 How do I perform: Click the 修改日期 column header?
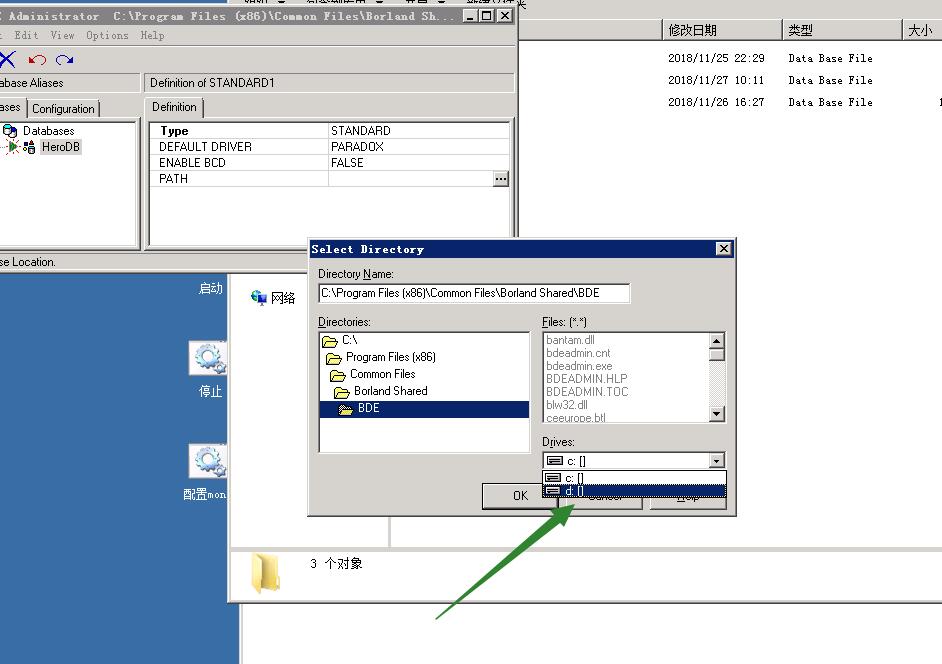(692, 30)
